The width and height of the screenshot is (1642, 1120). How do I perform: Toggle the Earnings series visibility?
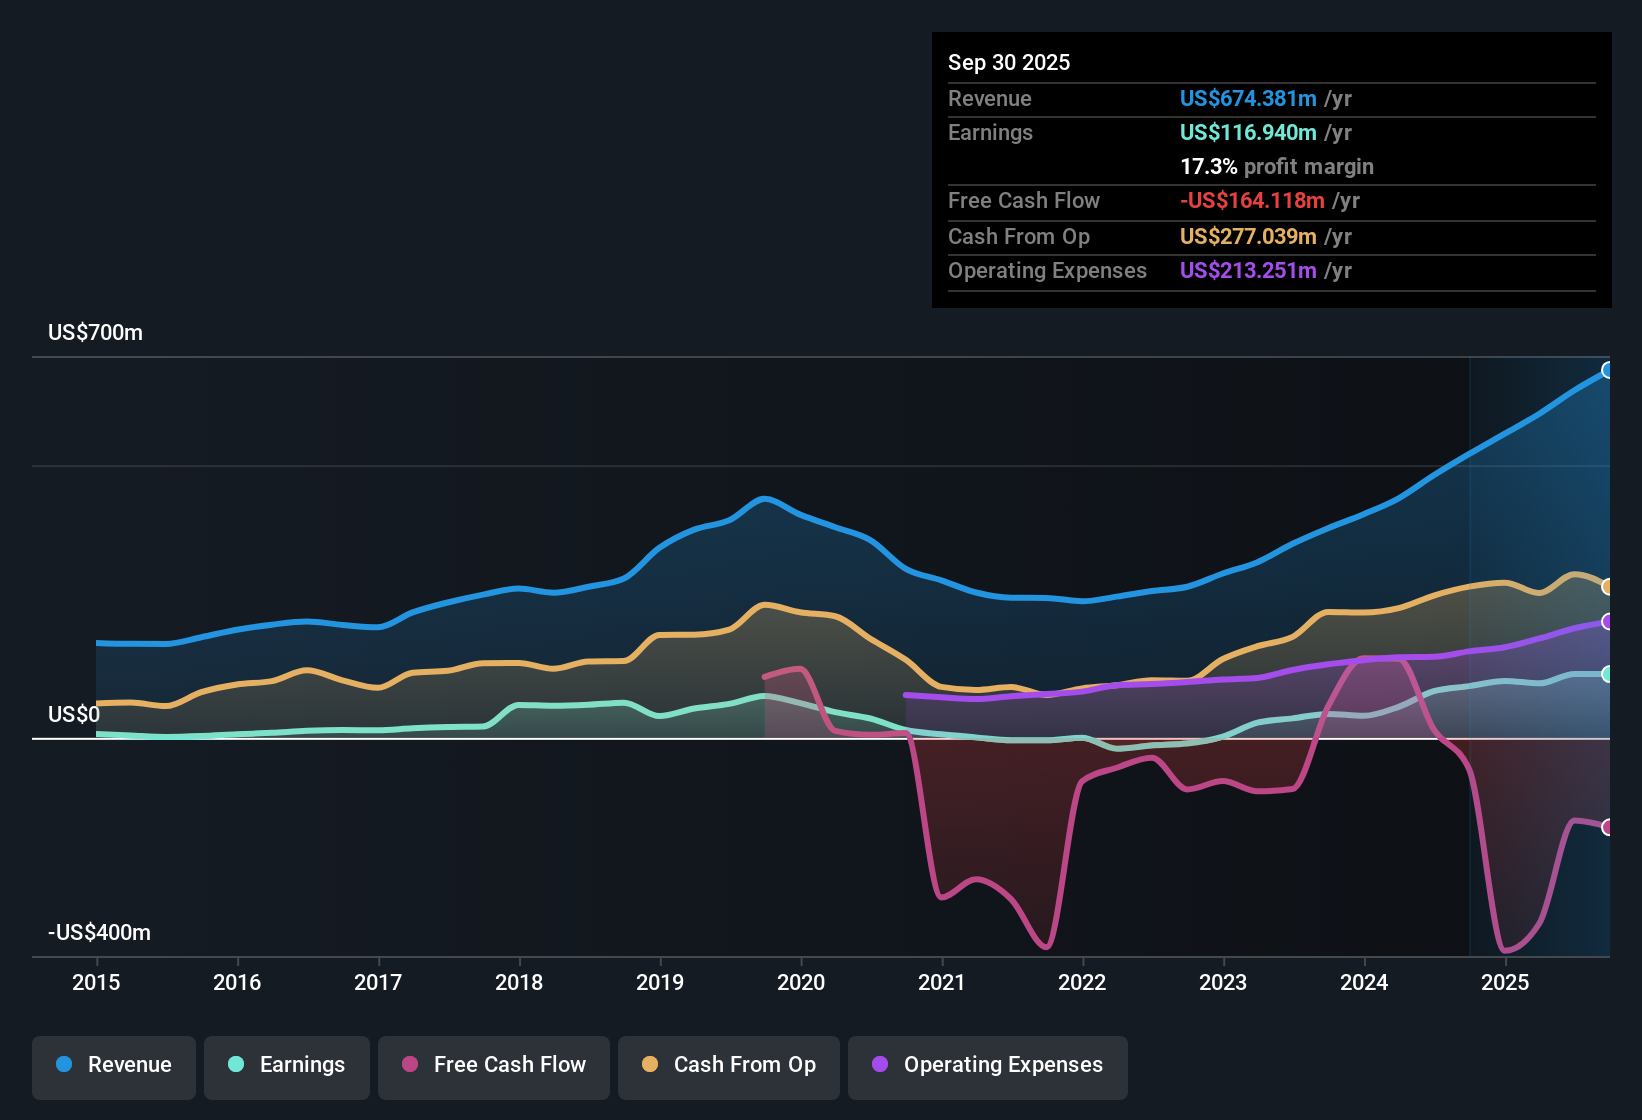(x=287, y=1065)
